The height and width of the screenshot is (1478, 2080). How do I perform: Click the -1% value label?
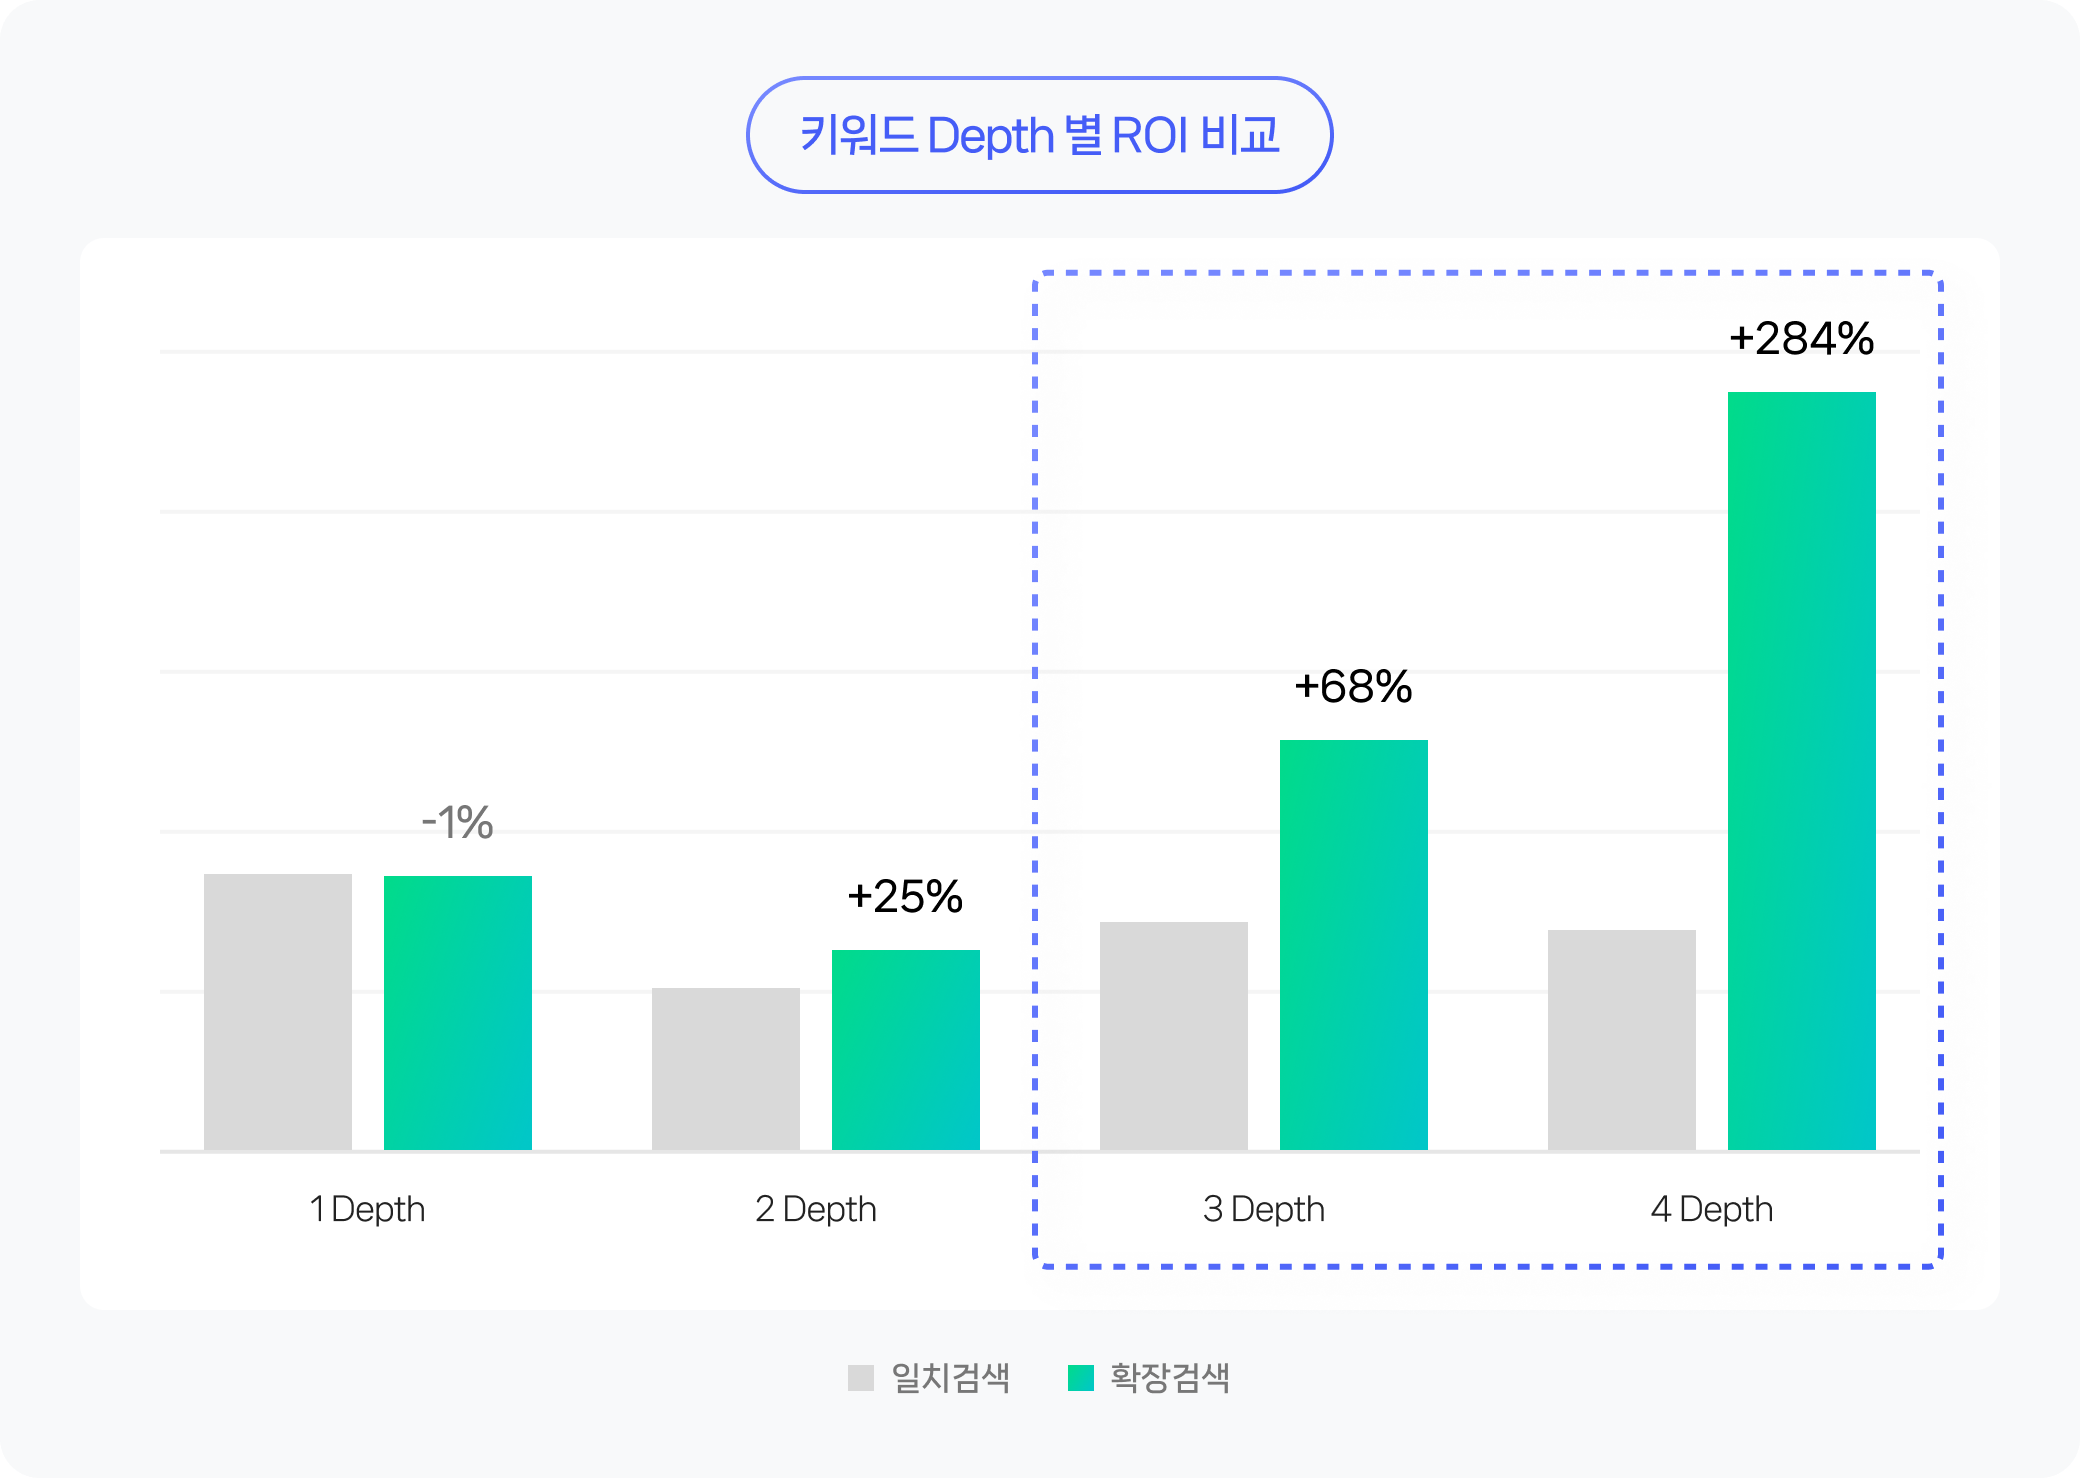click(x=458, y=823)
